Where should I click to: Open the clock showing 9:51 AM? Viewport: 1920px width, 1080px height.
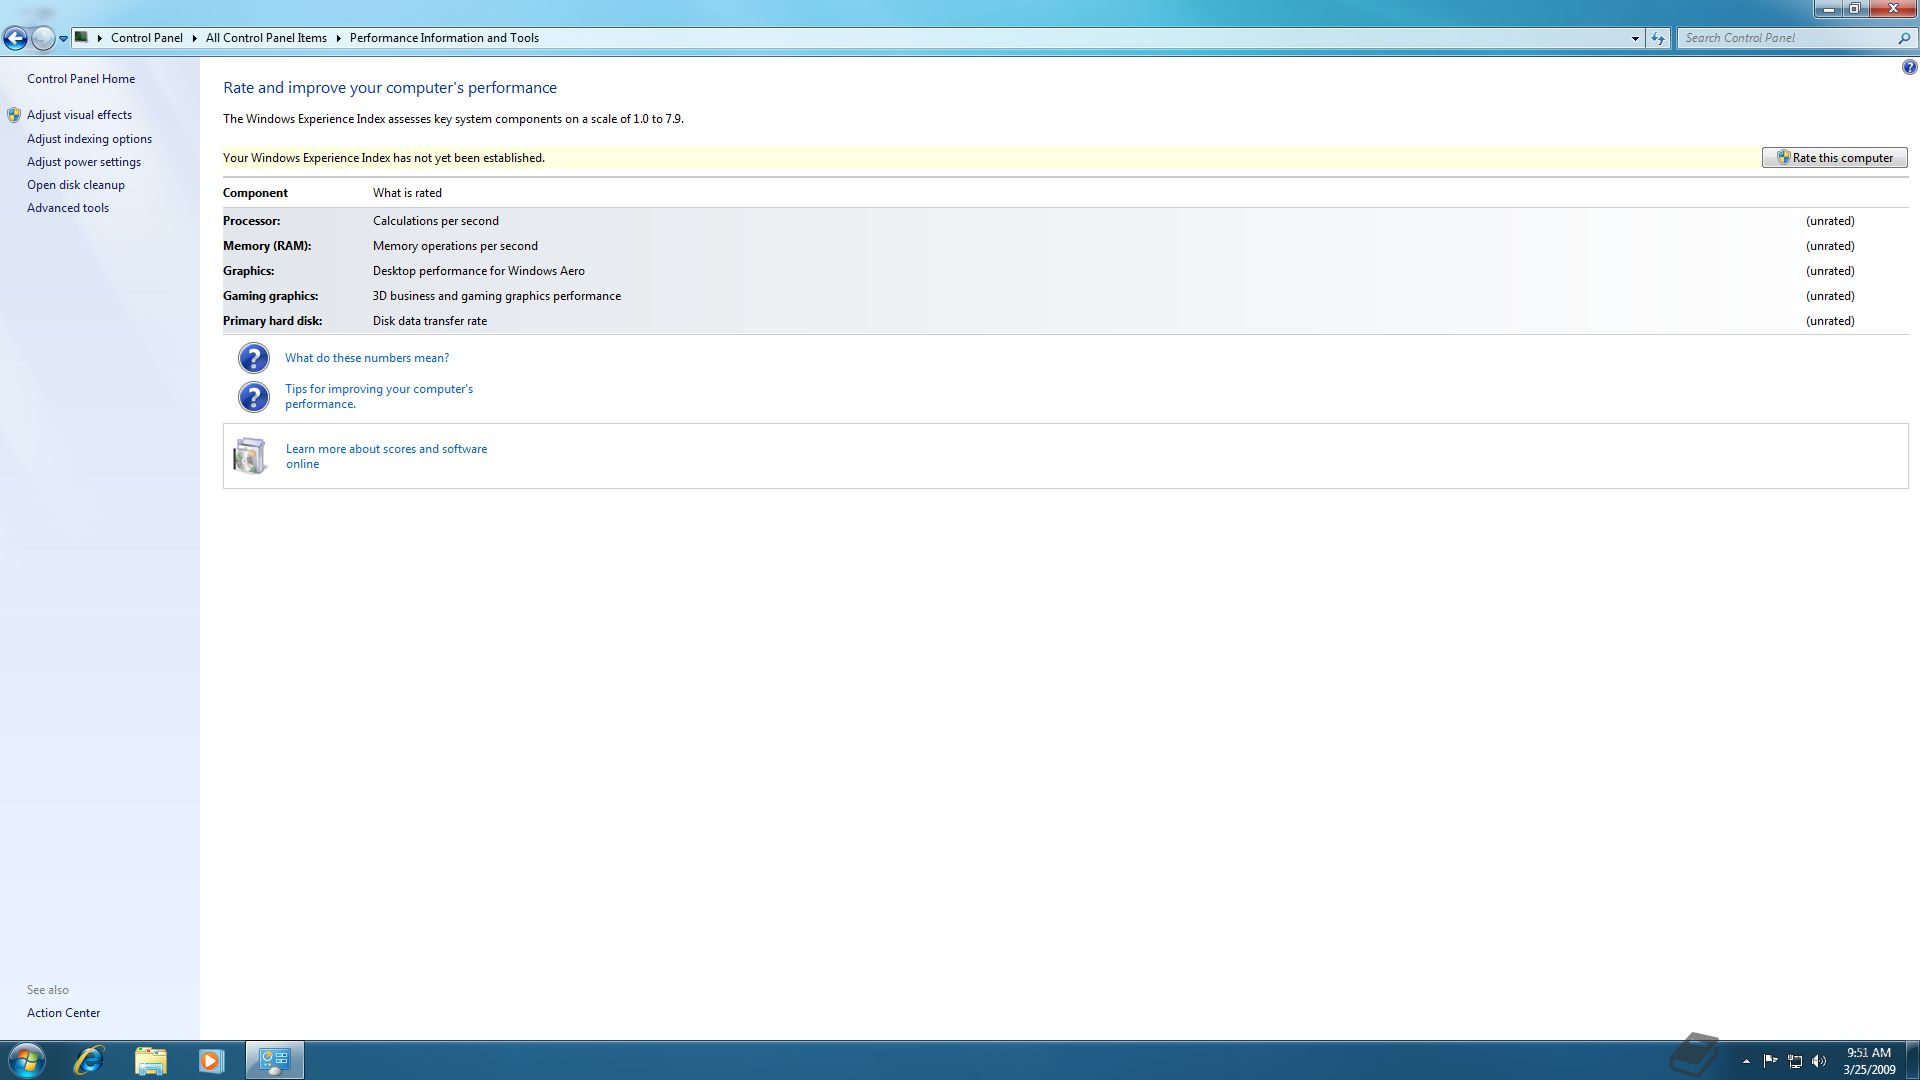[1869, 1061]
